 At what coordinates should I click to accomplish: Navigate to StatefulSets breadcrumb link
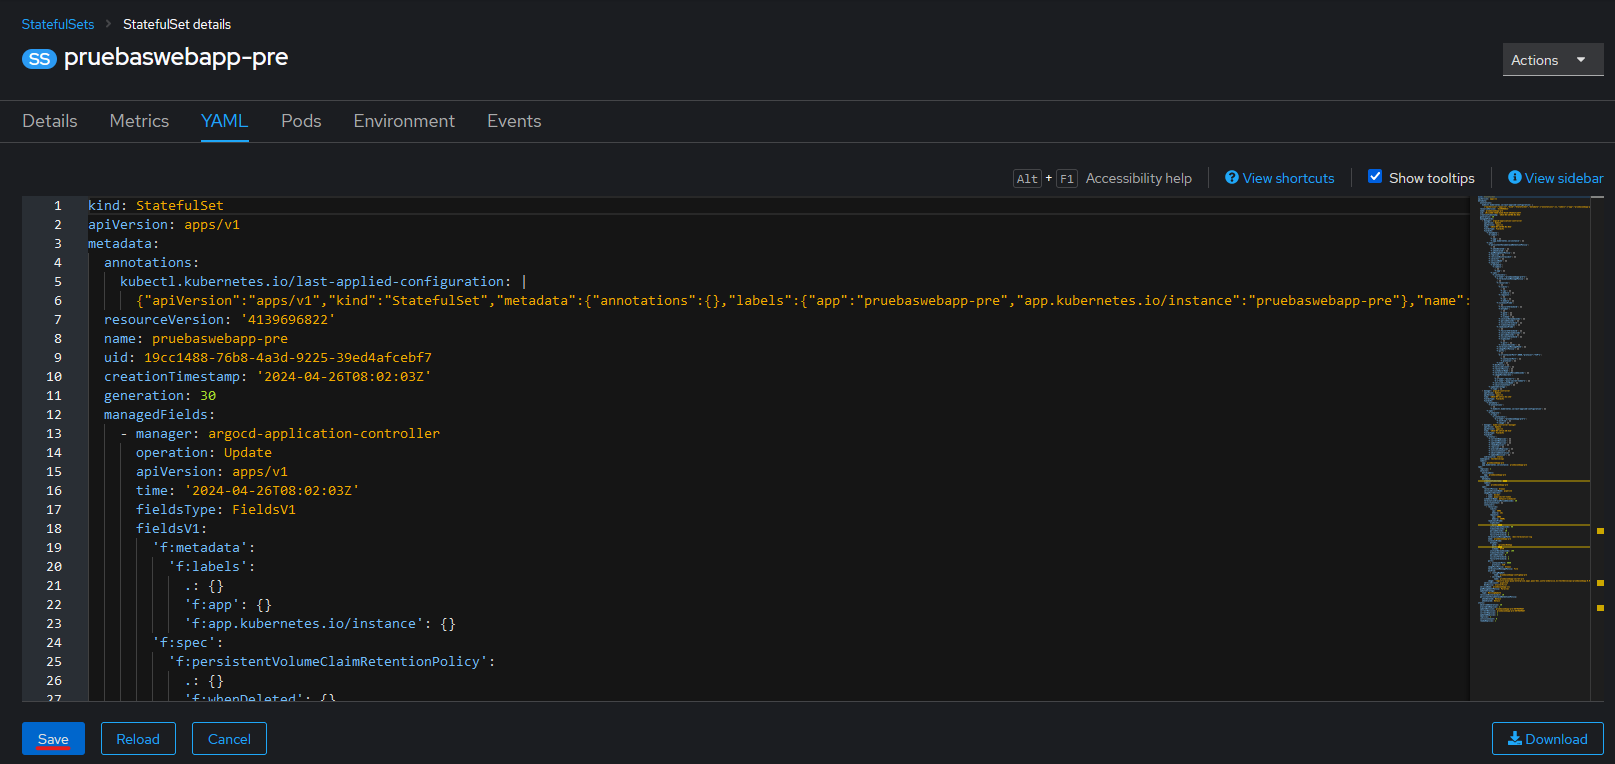click(x=58, y=24)
